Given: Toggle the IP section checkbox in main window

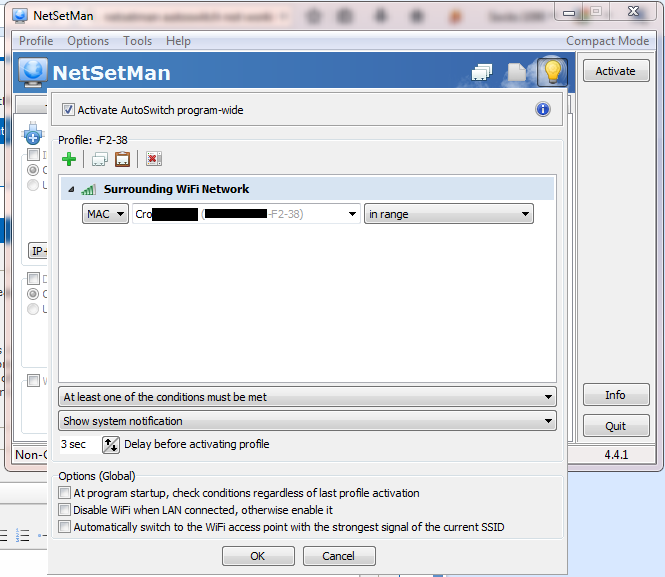Looking at the screenshot, I should [34, 155].
